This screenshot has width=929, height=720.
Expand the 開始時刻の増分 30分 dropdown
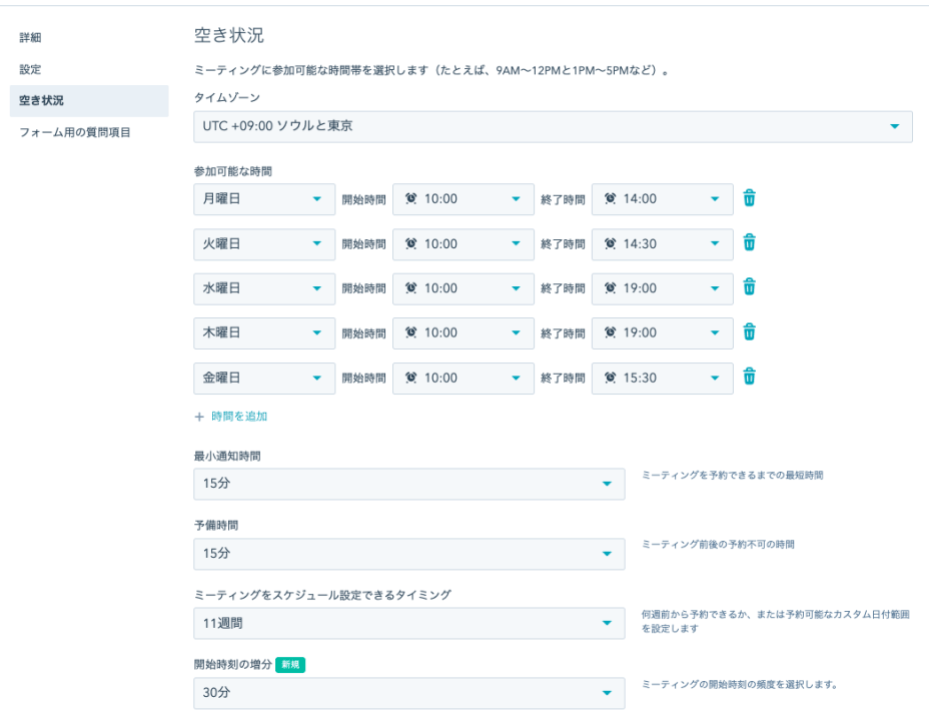click(x=409, y=693)
